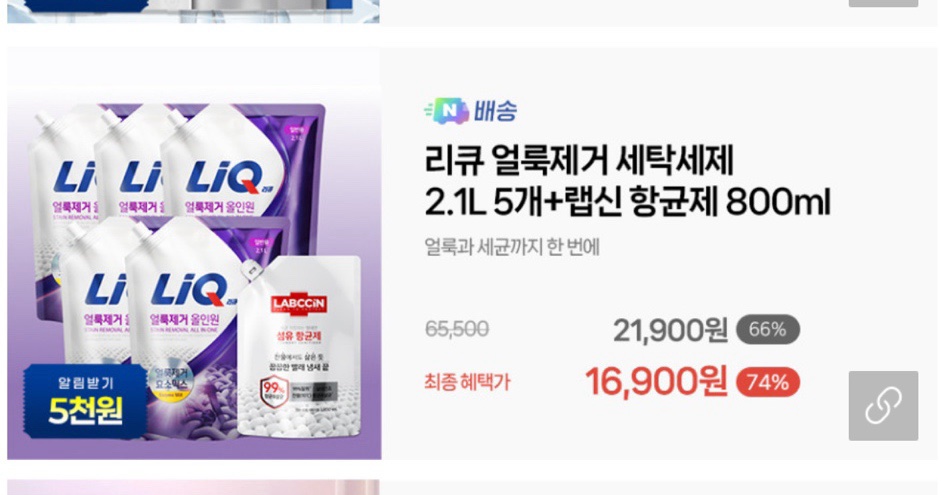
Task: Click the LABCCIN 섬유 항균제 pouch in image
Action: (x=299, y=347)
